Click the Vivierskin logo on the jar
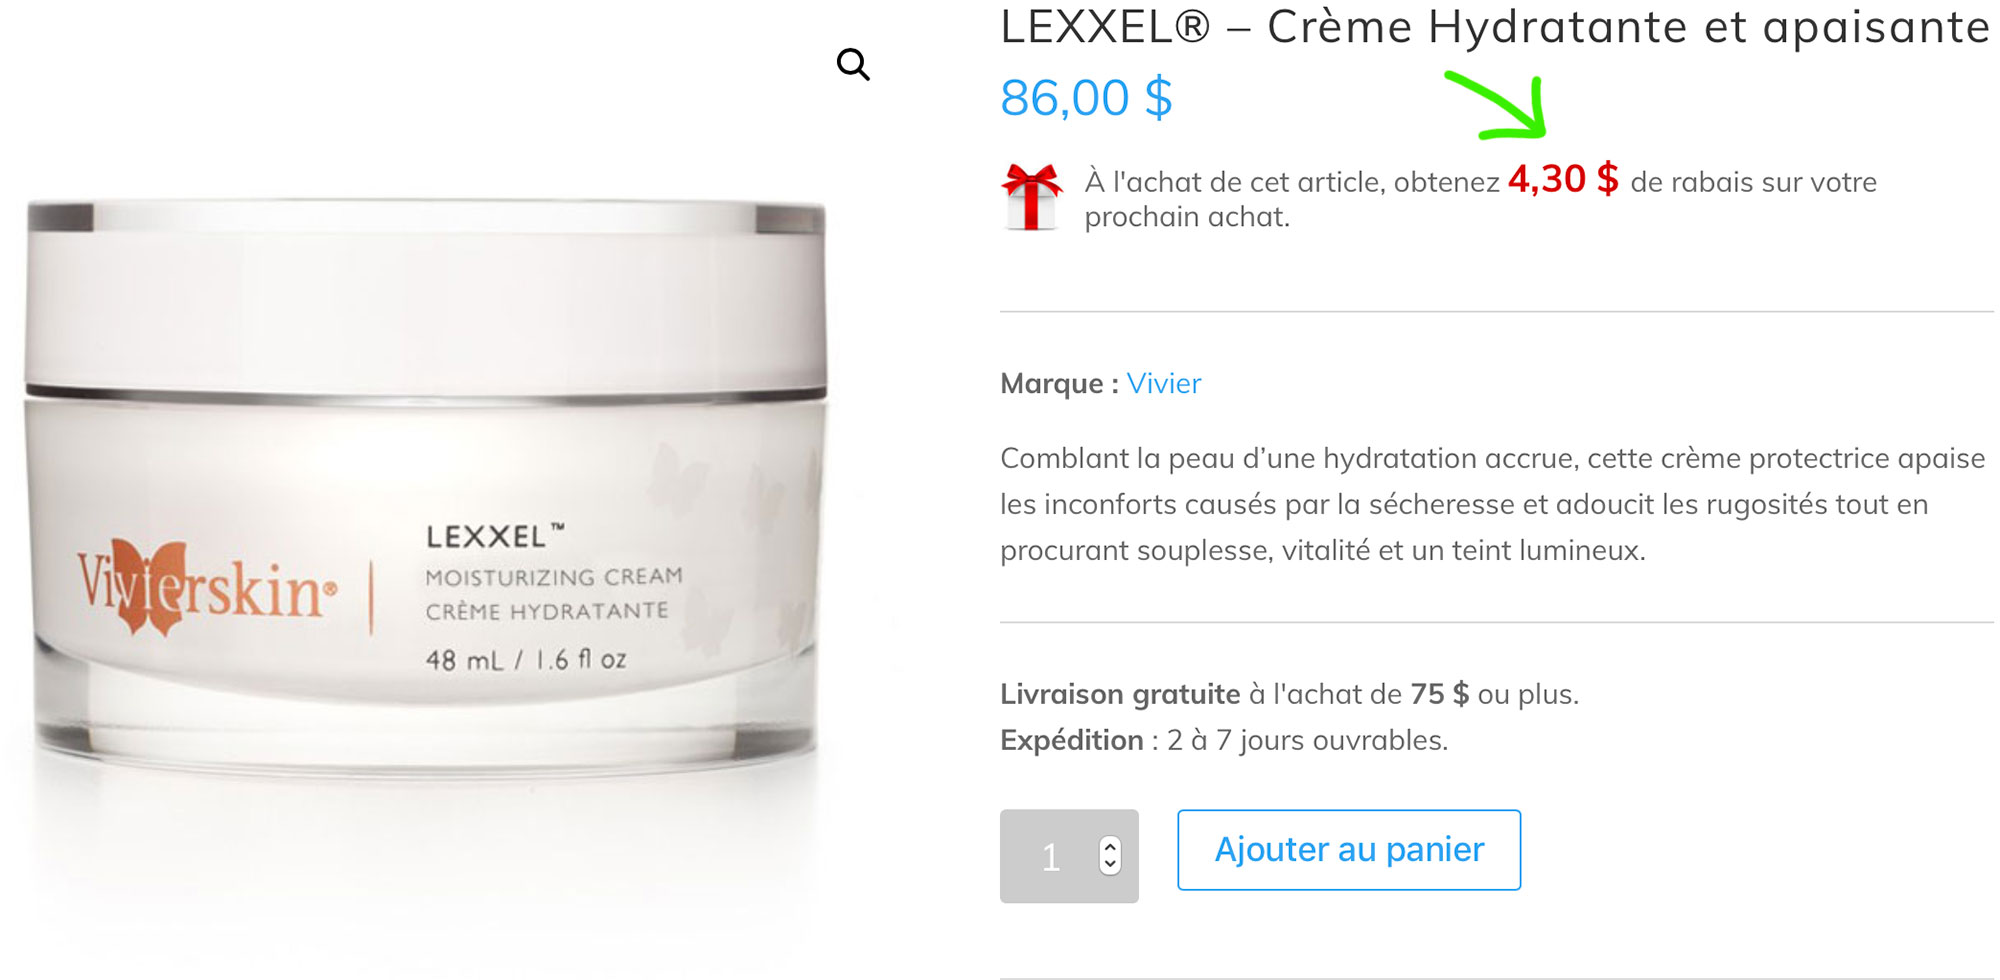Image resolution: width=2000 pixels, height=980 pixels. (207, 588)
